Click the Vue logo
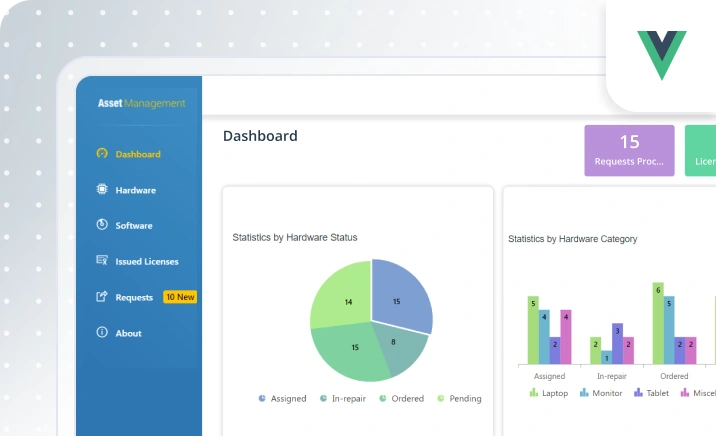This screenshot has width=716, height=436. (x=662, y=55)
